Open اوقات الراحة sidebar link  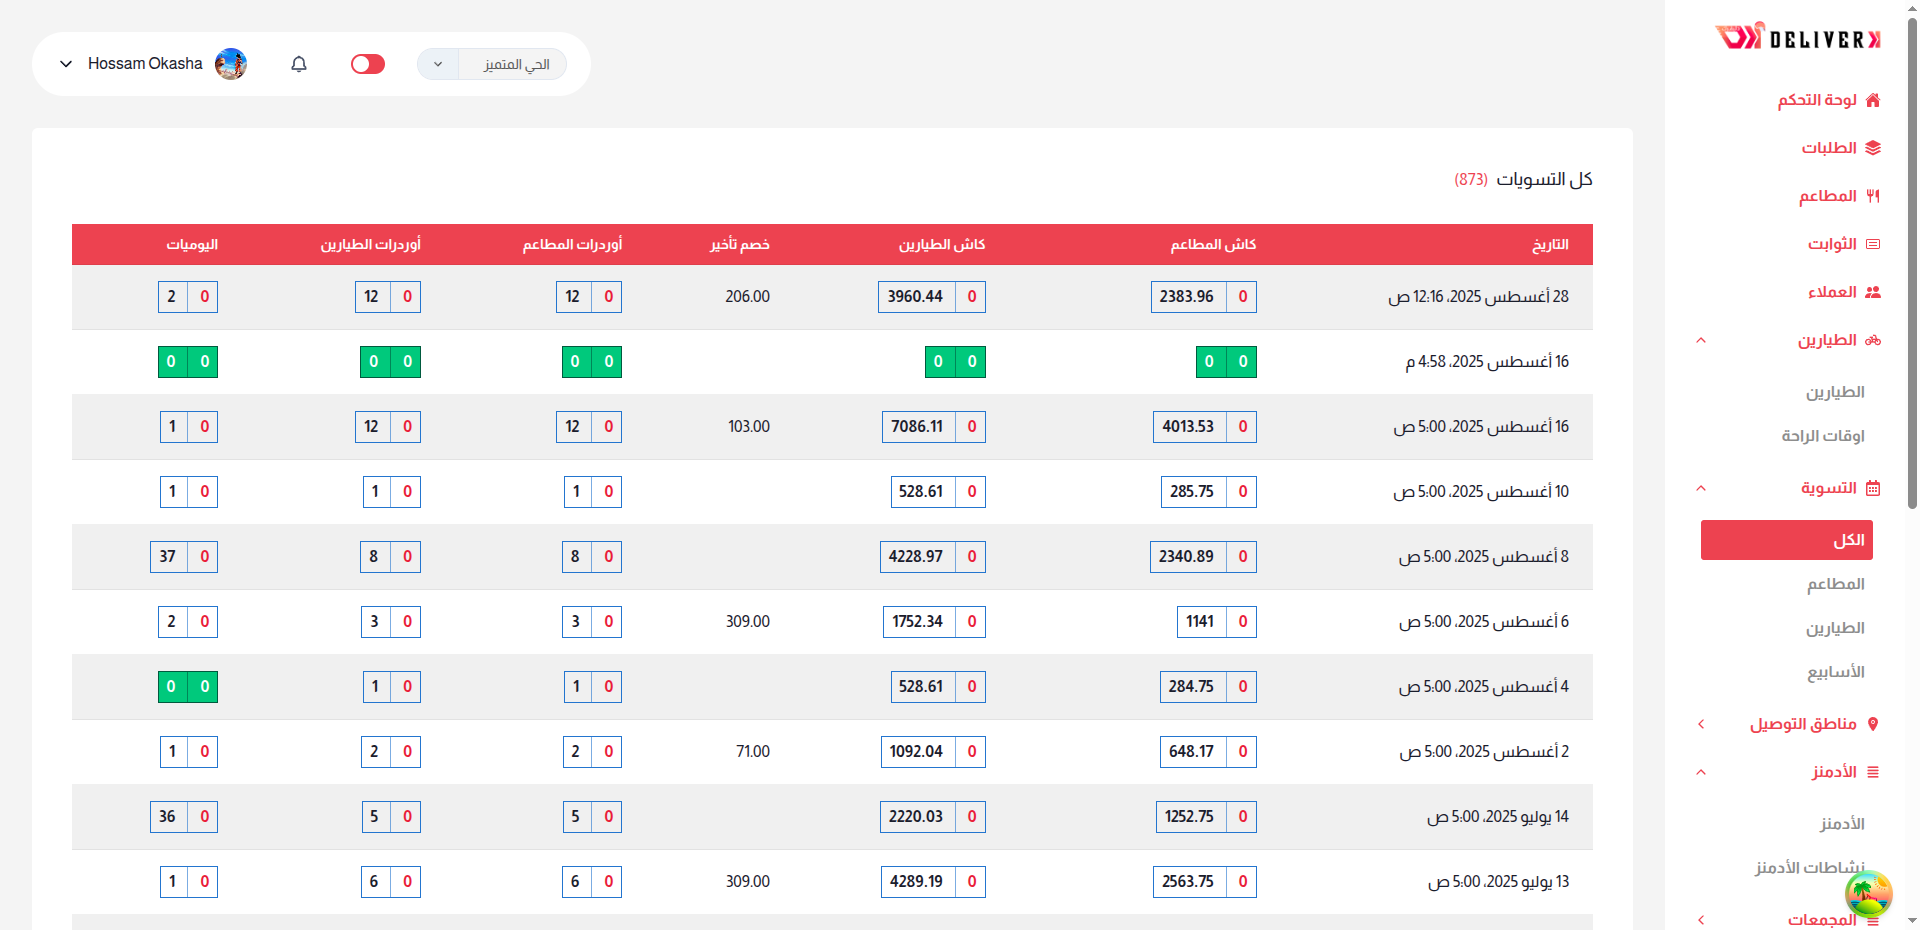(1822, 436)
